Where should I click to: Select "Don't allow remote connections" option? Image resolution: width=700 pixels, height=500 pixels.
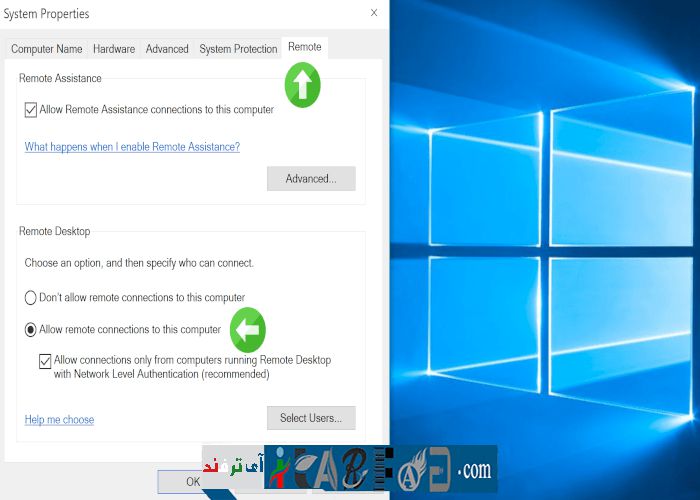(31, 298)
